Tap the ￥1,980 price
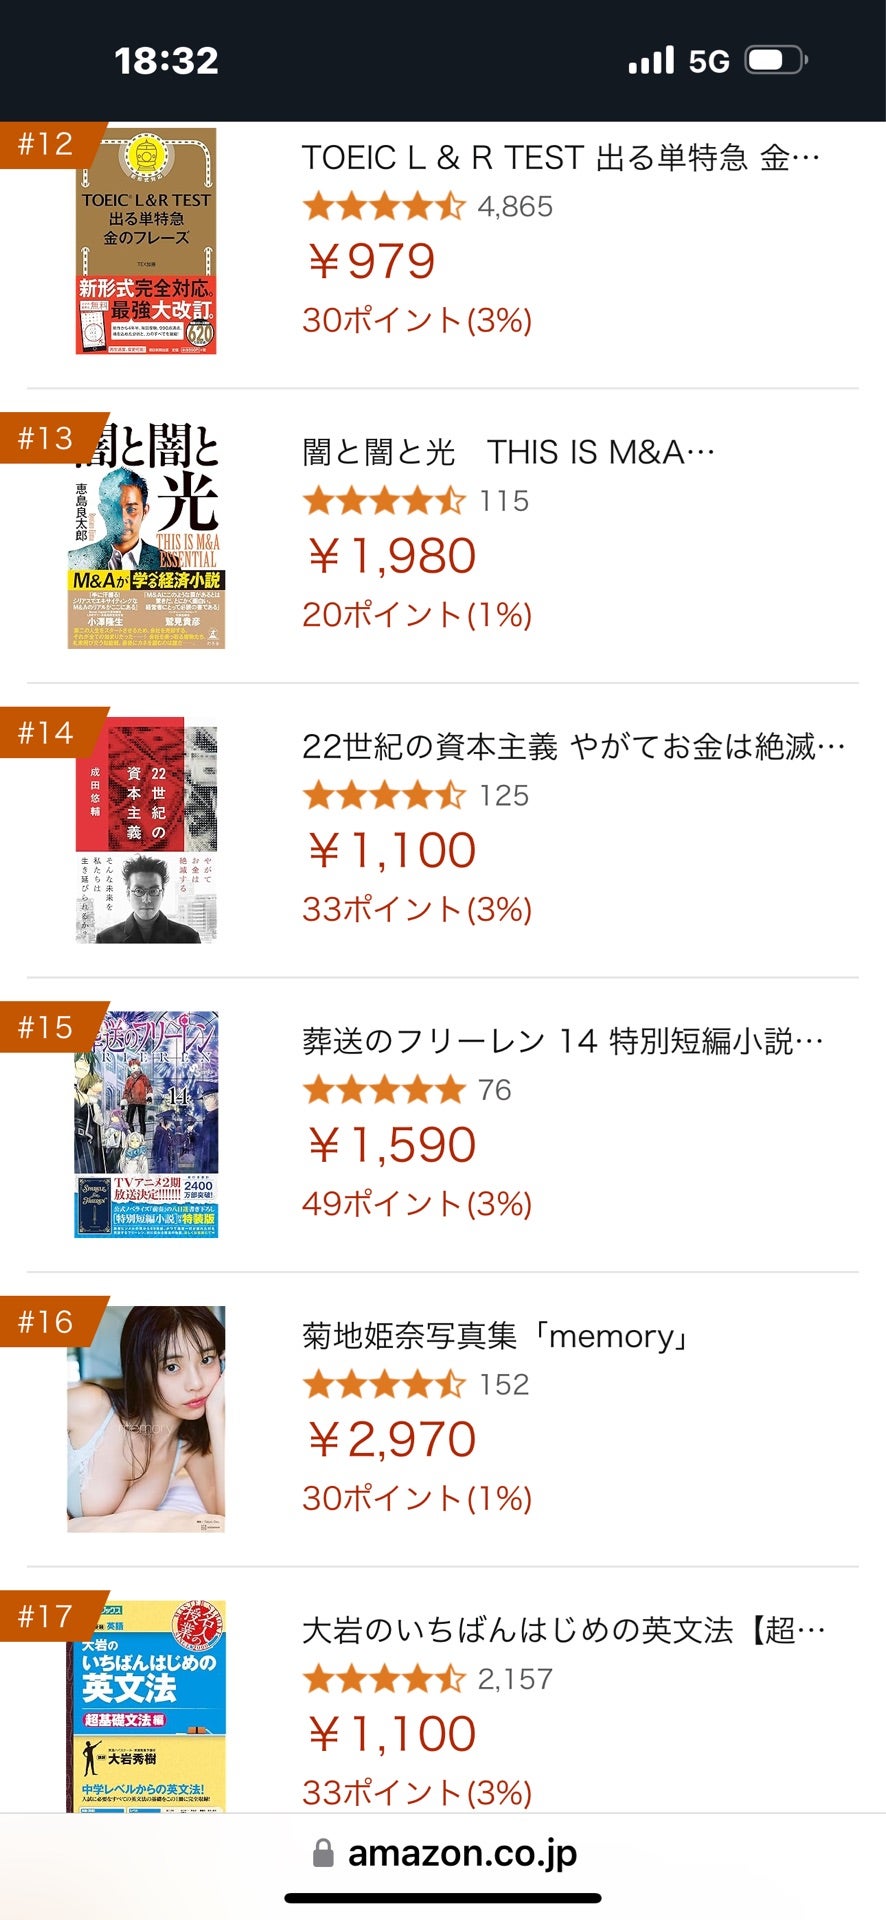This screenshot has width=886, height=1920. (x=391, y=556)
